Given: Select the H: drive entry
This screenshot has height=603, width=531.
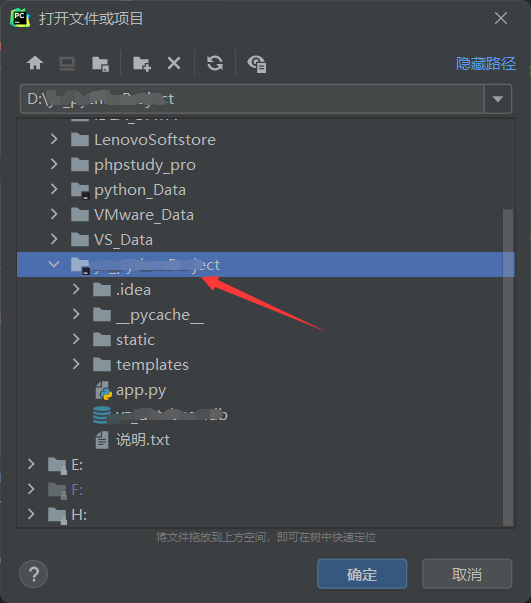Looking at the screenshot, I should tap(79, 515).
